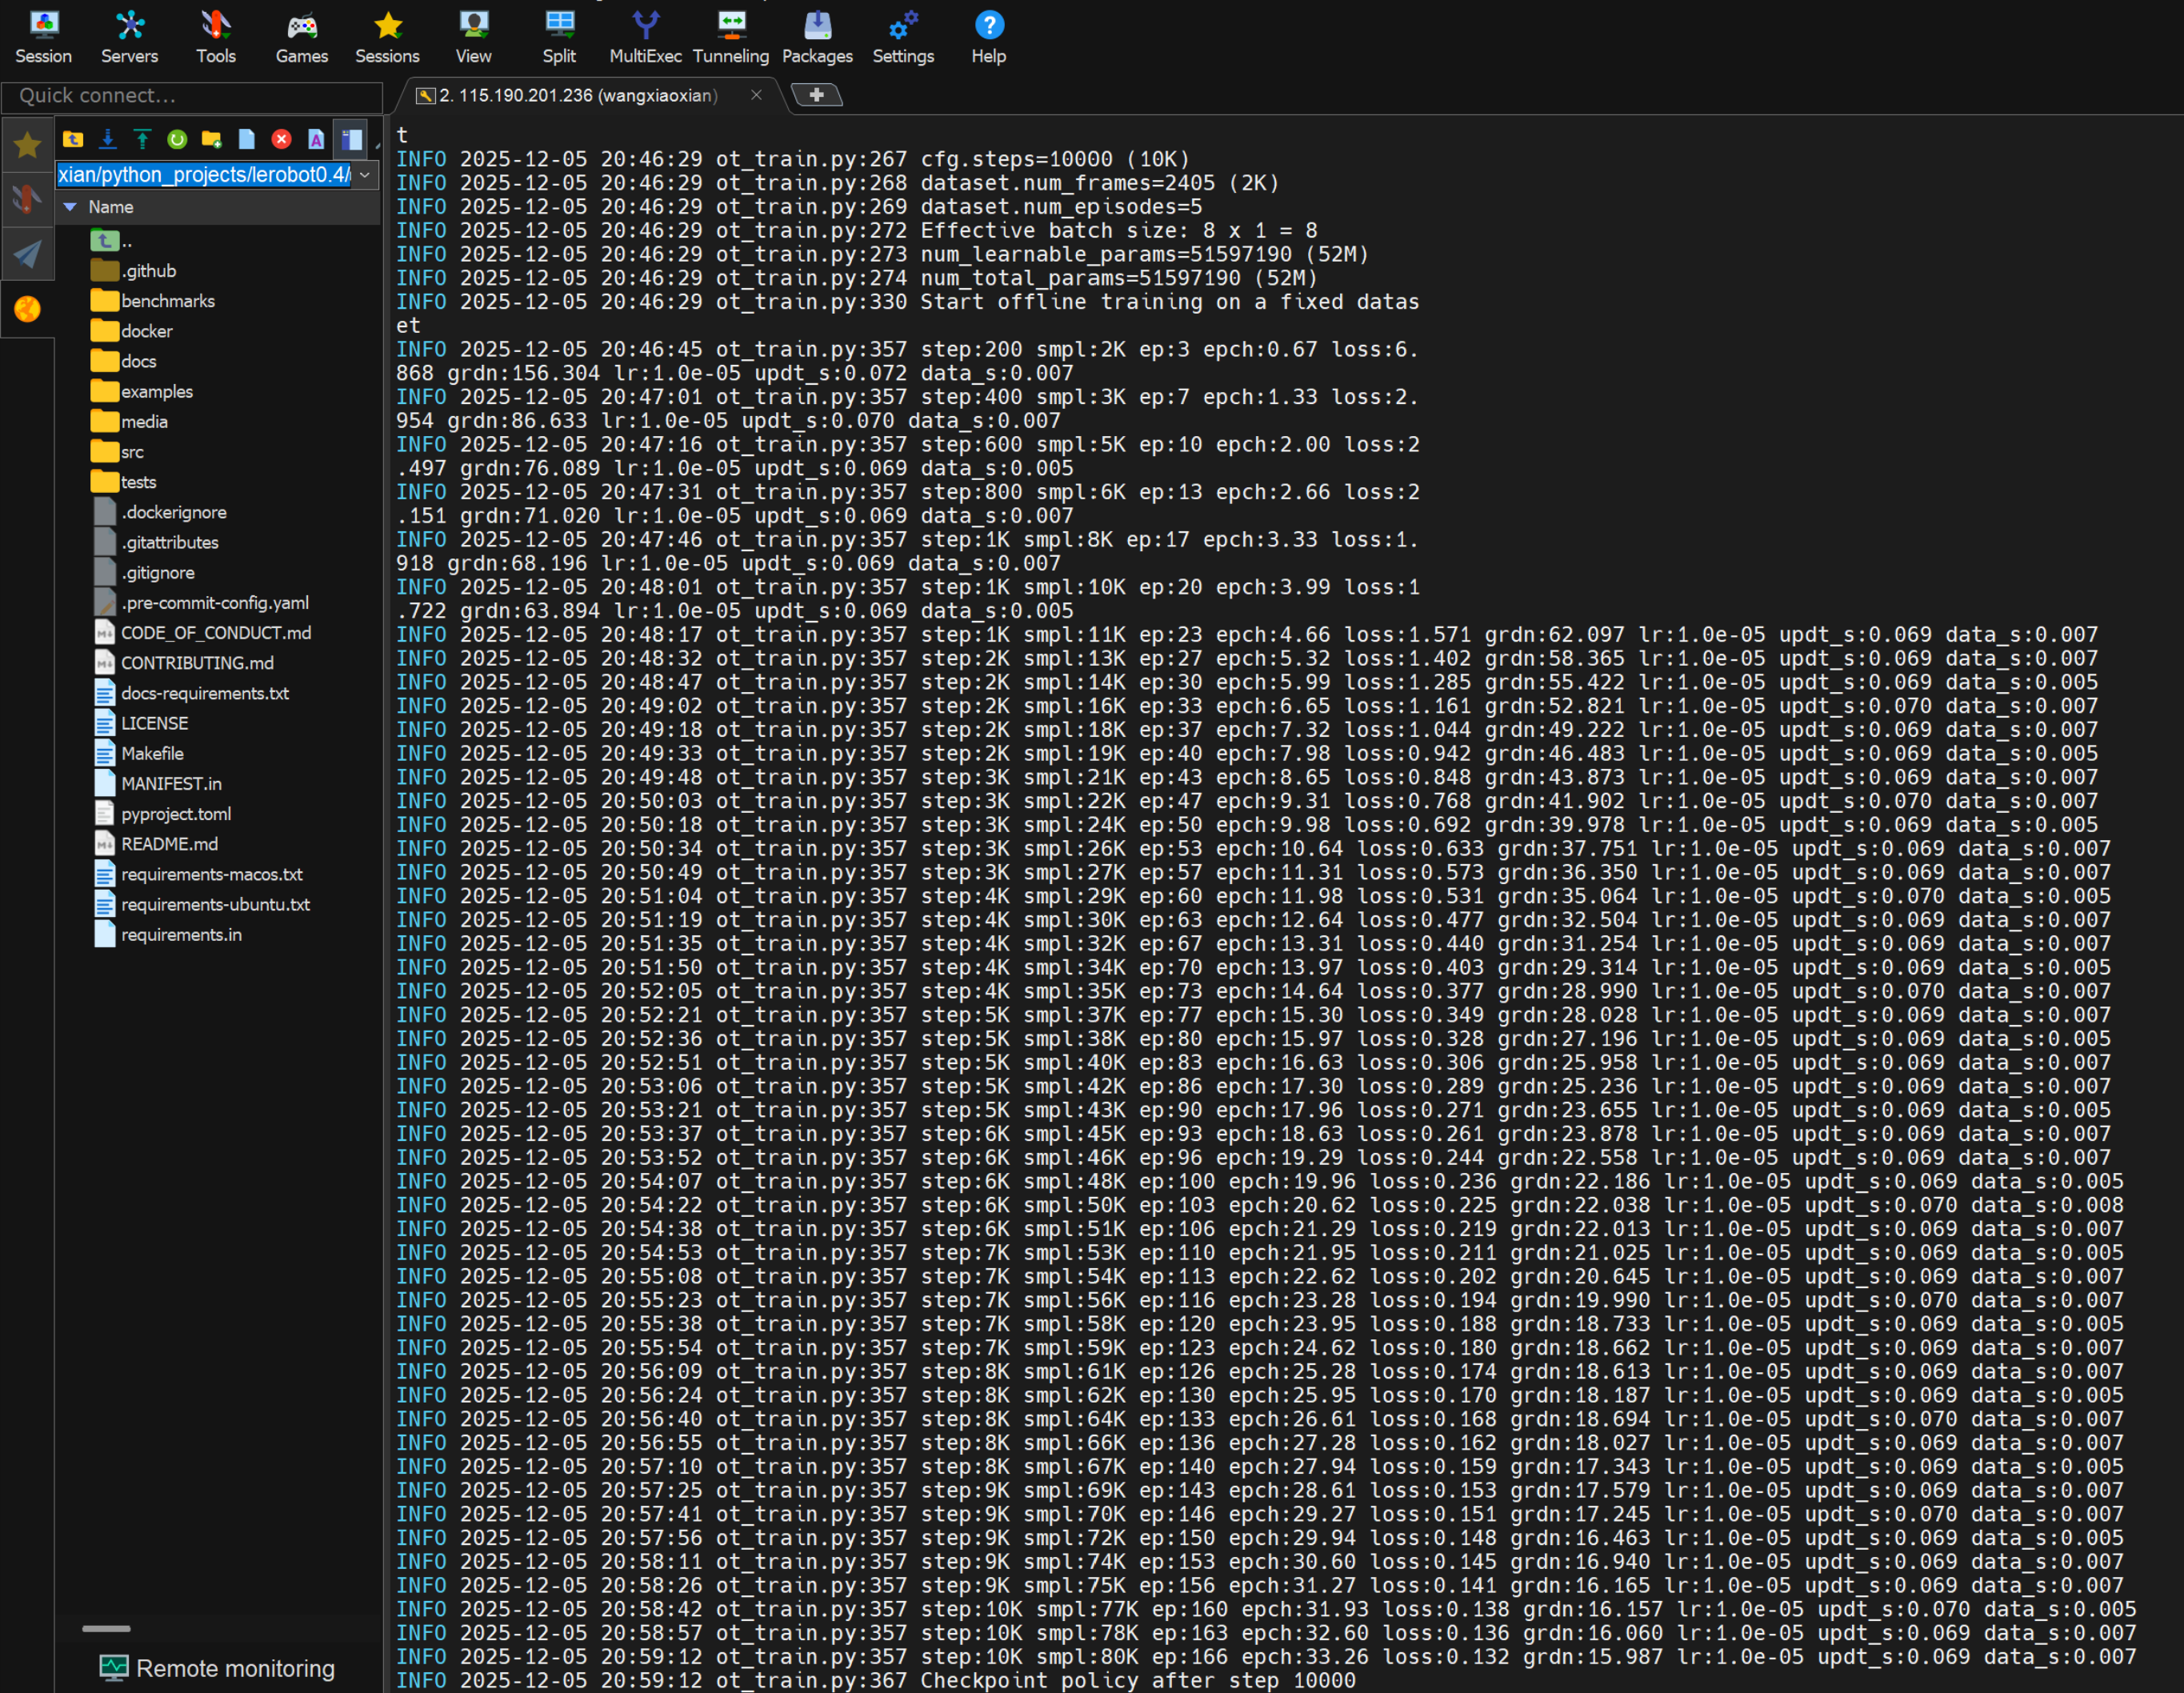This screenshot has width=2184, height=1693.
Task: Open the Sftp globe sidebar tab
Action: 27,309
